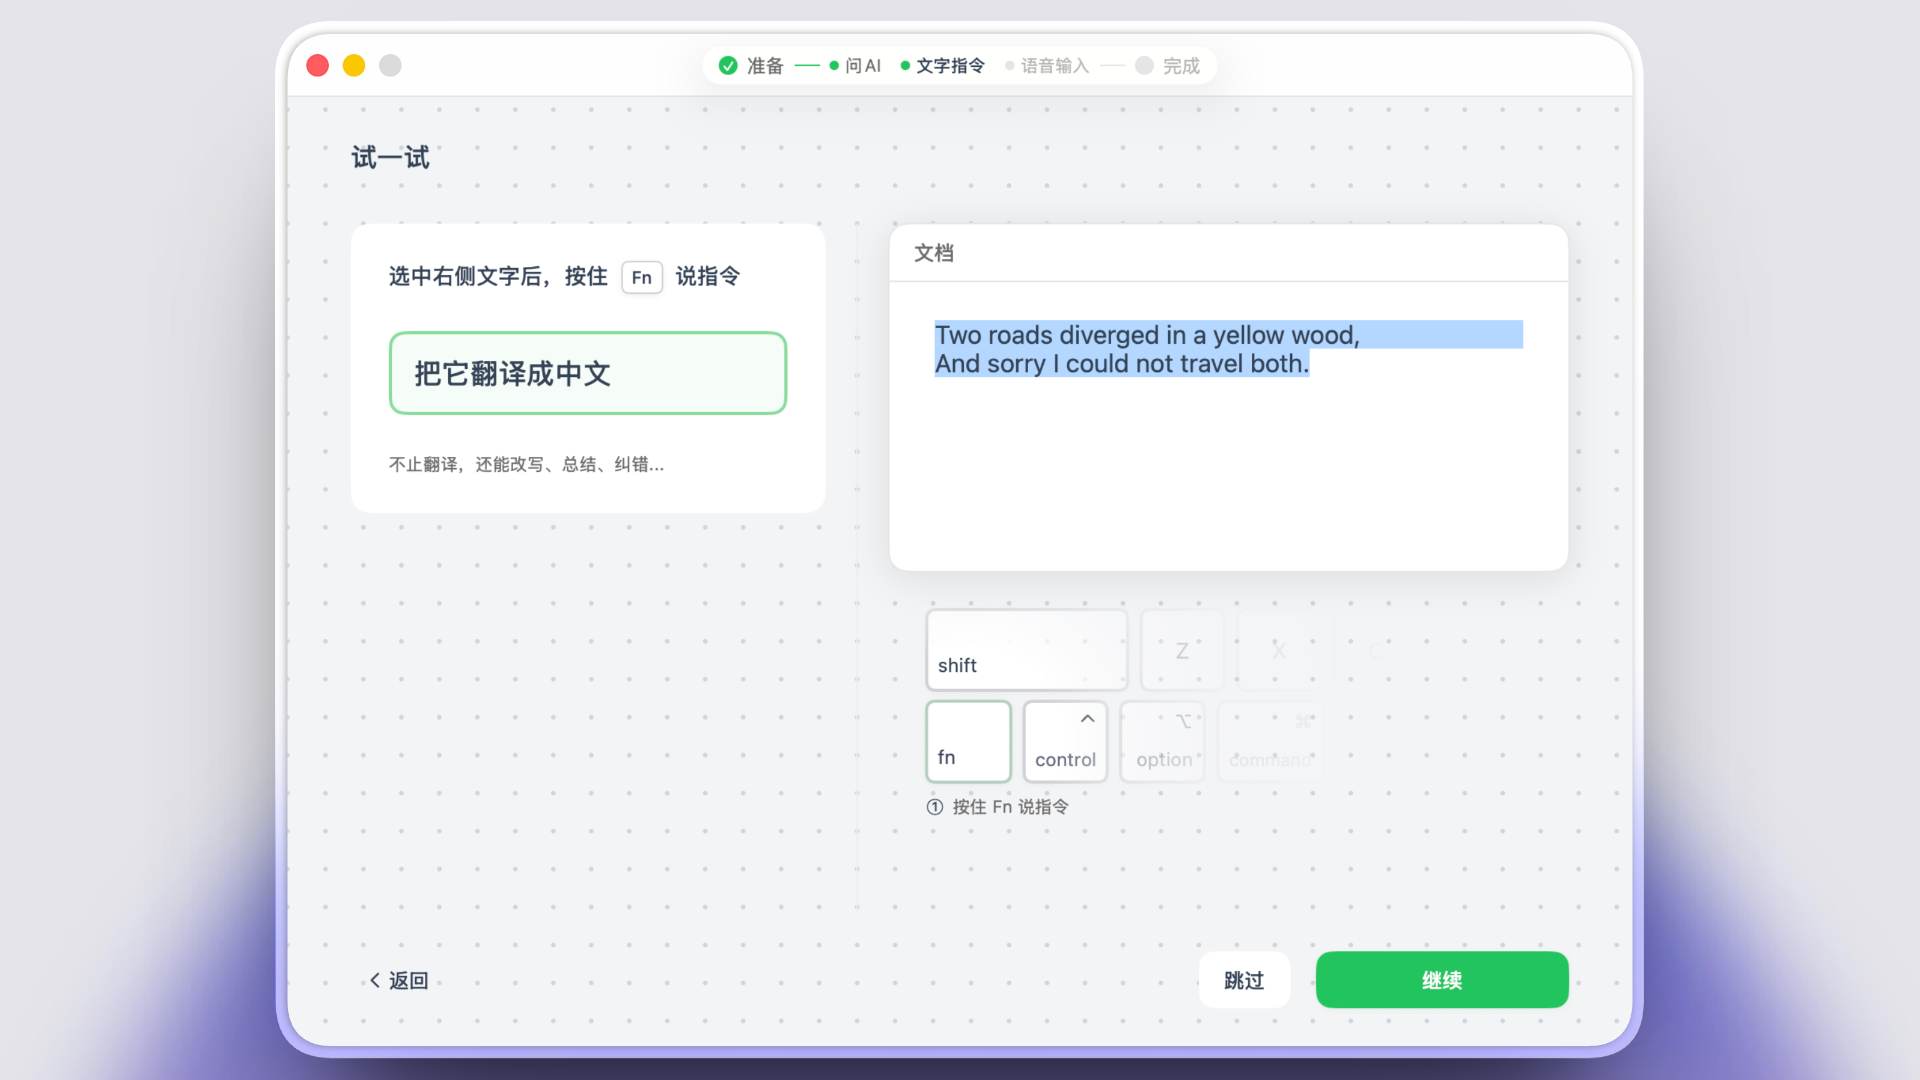
Task: Click the green checkmark icon beside 准备
Action: coord(728,66)
